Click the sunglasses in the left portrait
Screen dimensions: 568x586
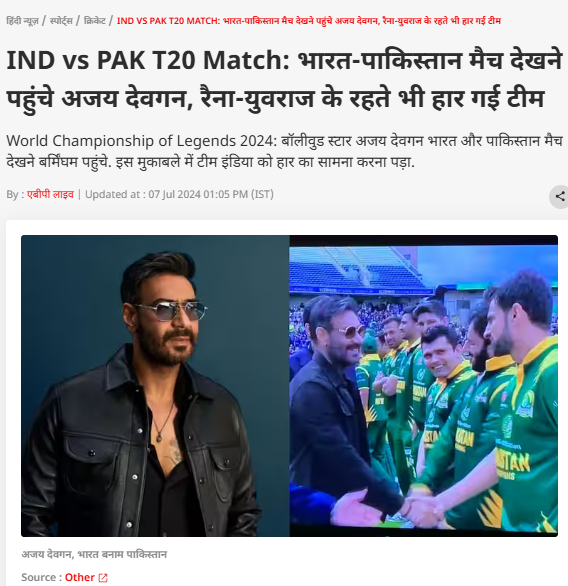click(170, 311)
